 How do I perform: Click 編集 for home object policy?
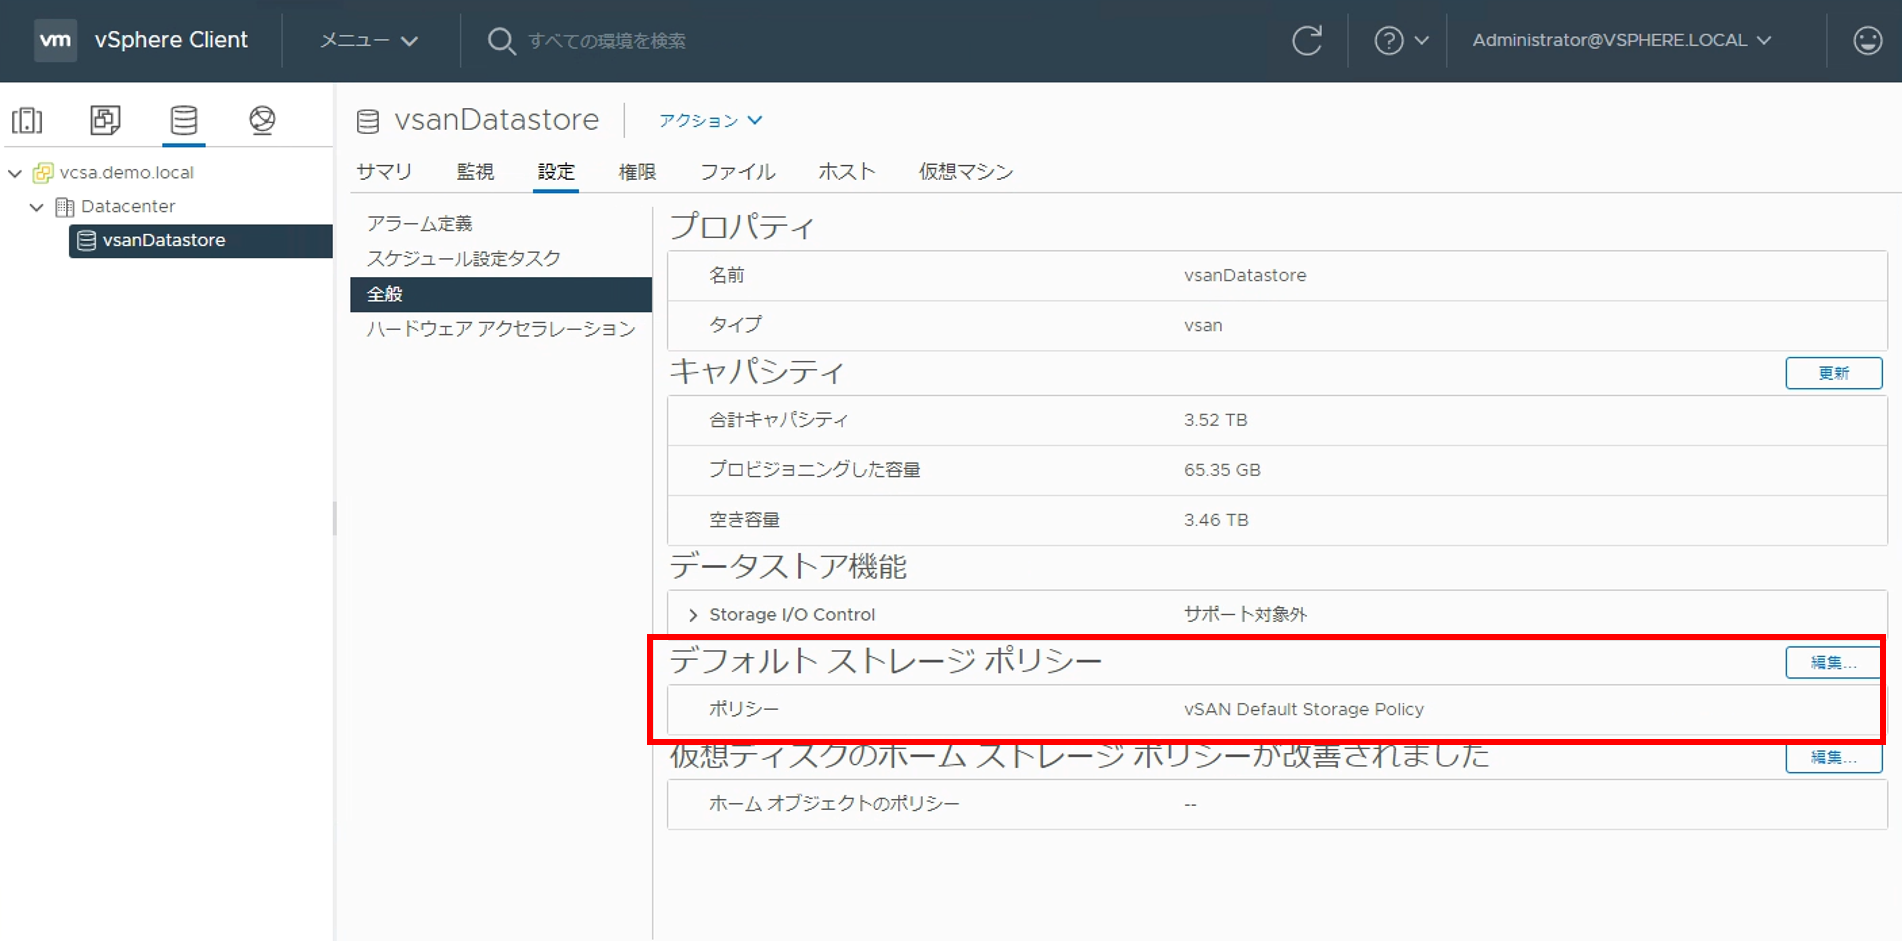(1834, 757)
